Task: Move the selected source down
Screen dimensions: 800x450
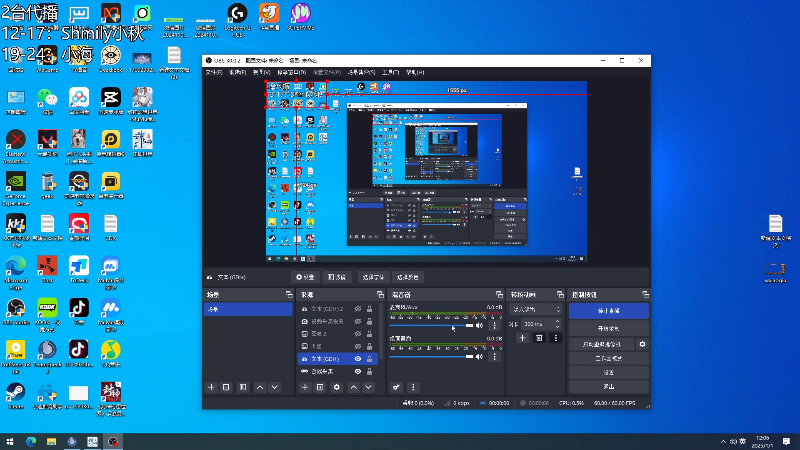Action: pyautogui.click(x=368, y=387)
